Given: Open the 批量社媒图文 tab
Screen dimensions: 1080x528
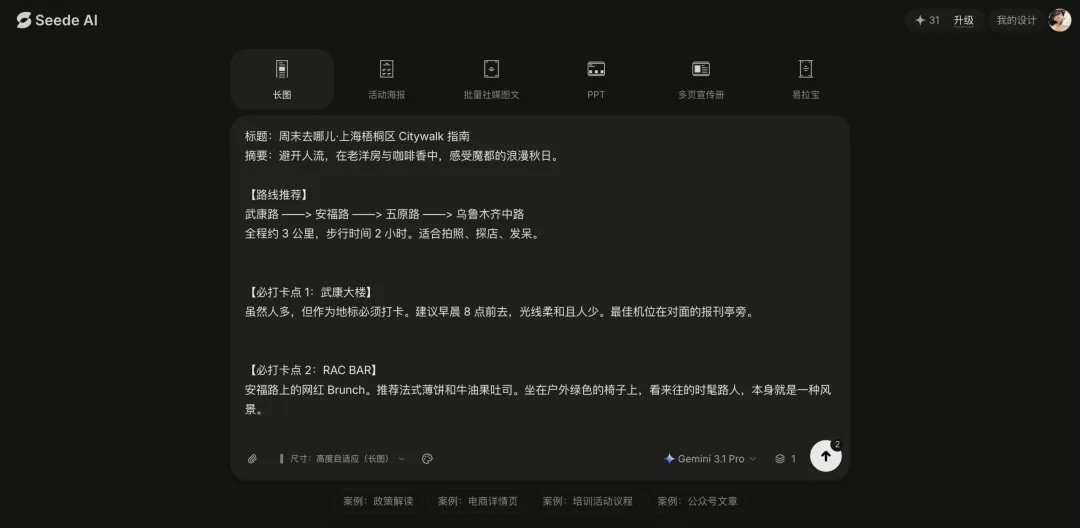Looking at the screenshot, I should 491,79.
